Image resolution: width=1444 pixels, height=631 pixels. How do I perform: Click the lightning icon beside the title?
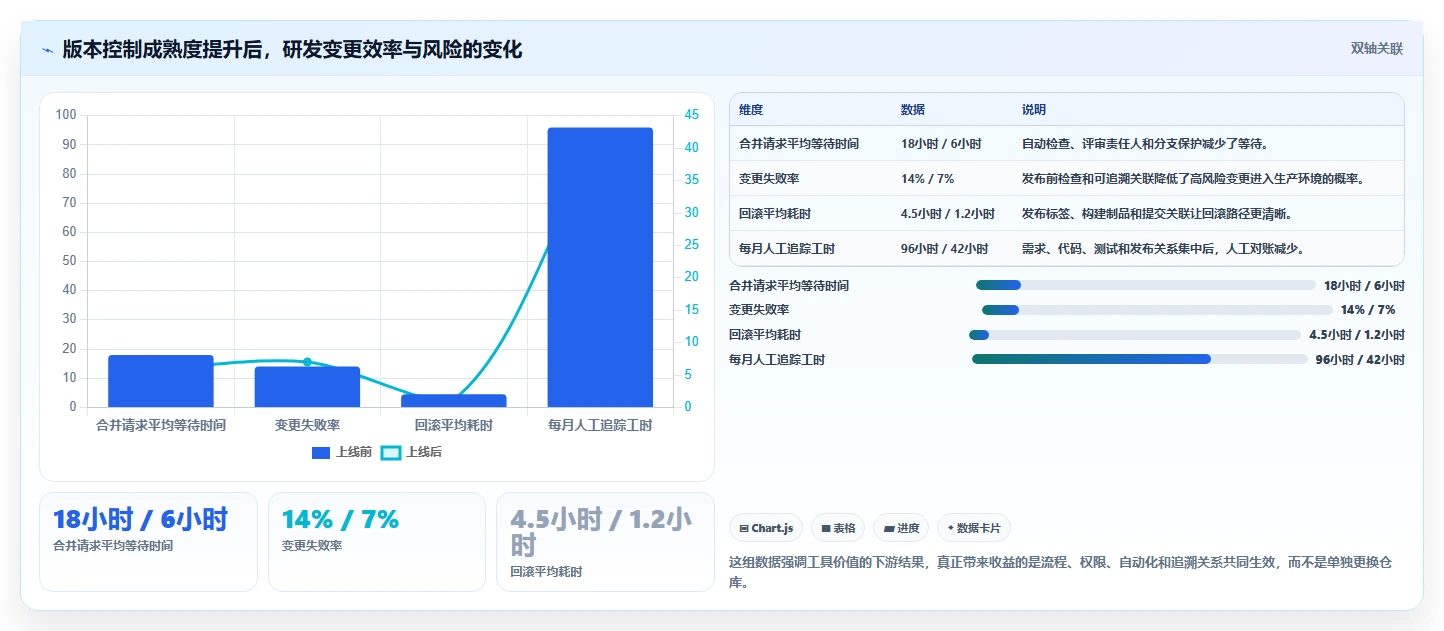pos(47,50)
